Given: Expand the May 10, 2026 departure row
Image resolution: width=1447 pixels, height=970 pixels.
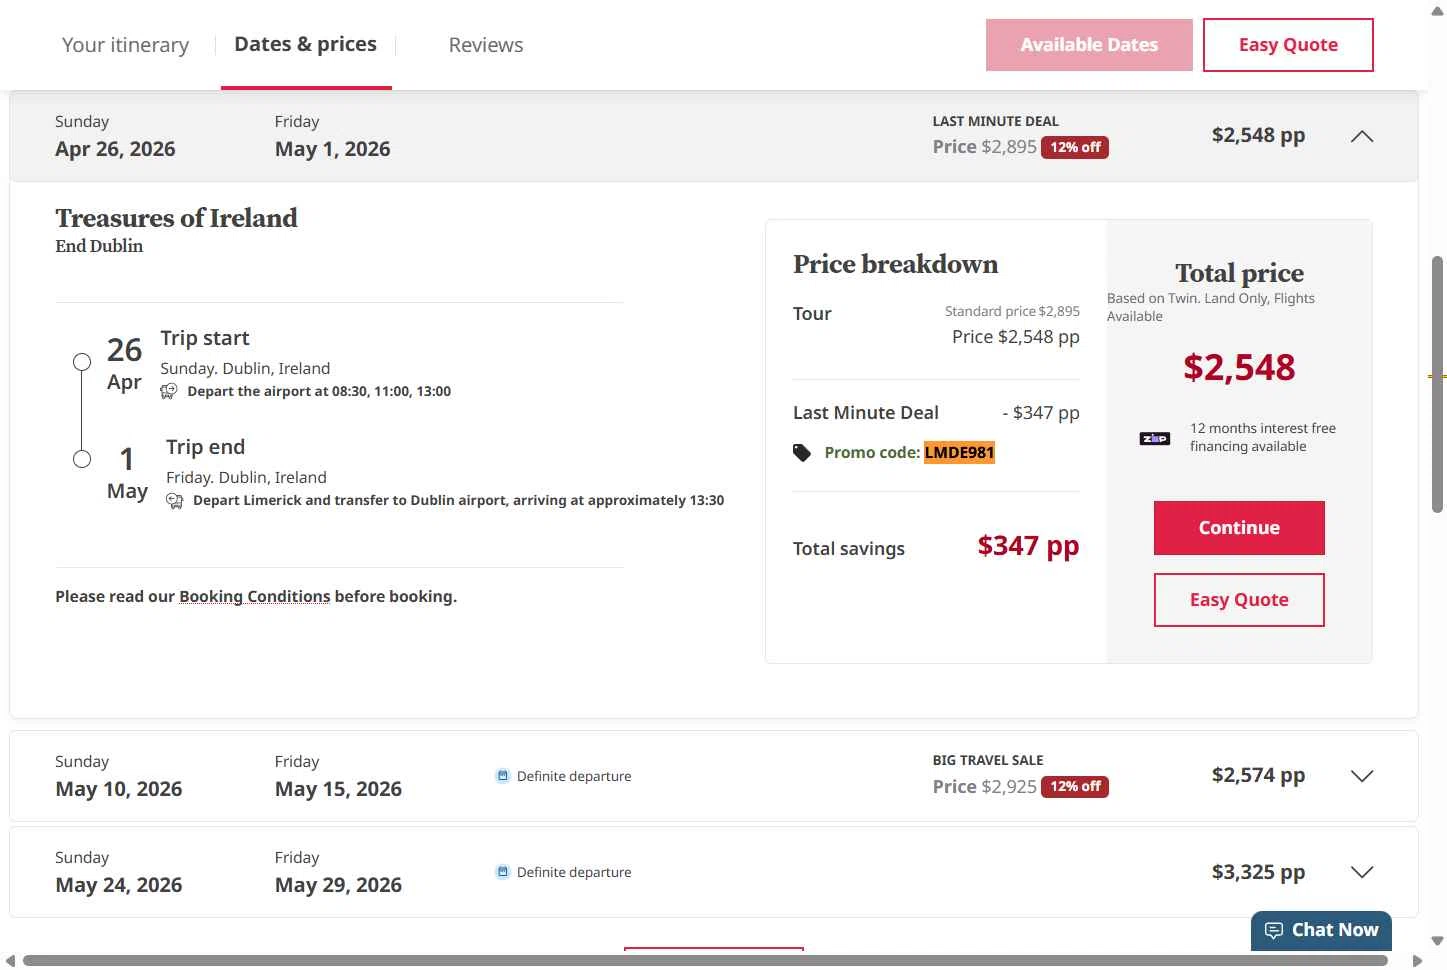Looking at the screenshot, I should point(1362,776).
